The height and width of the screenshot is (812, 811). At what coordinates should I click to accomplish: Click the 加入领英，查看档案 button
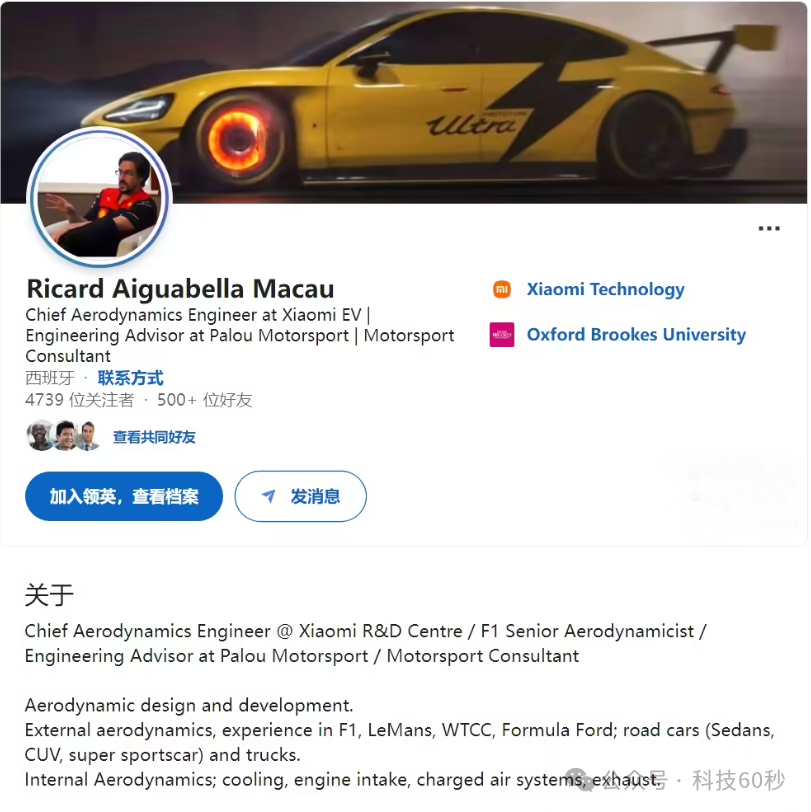[x=124, y=496]
